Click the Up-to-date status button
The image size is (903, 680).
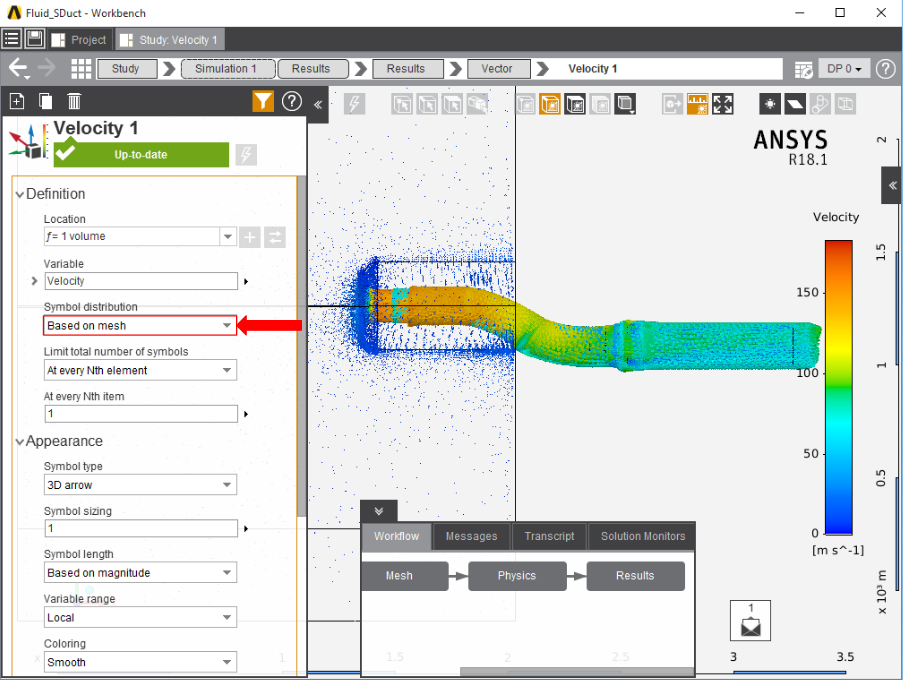[141, 154]
